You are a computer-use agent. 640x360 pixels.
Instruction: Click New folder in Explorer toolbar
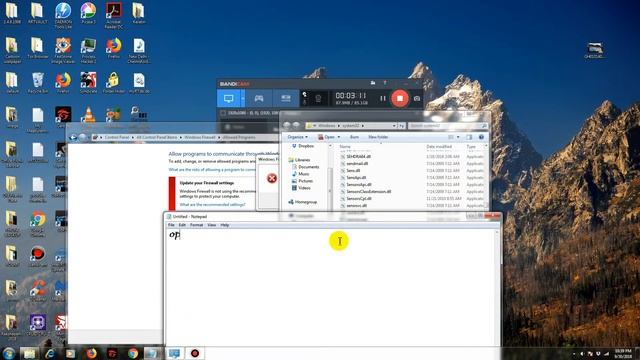[x=378, y=137]
